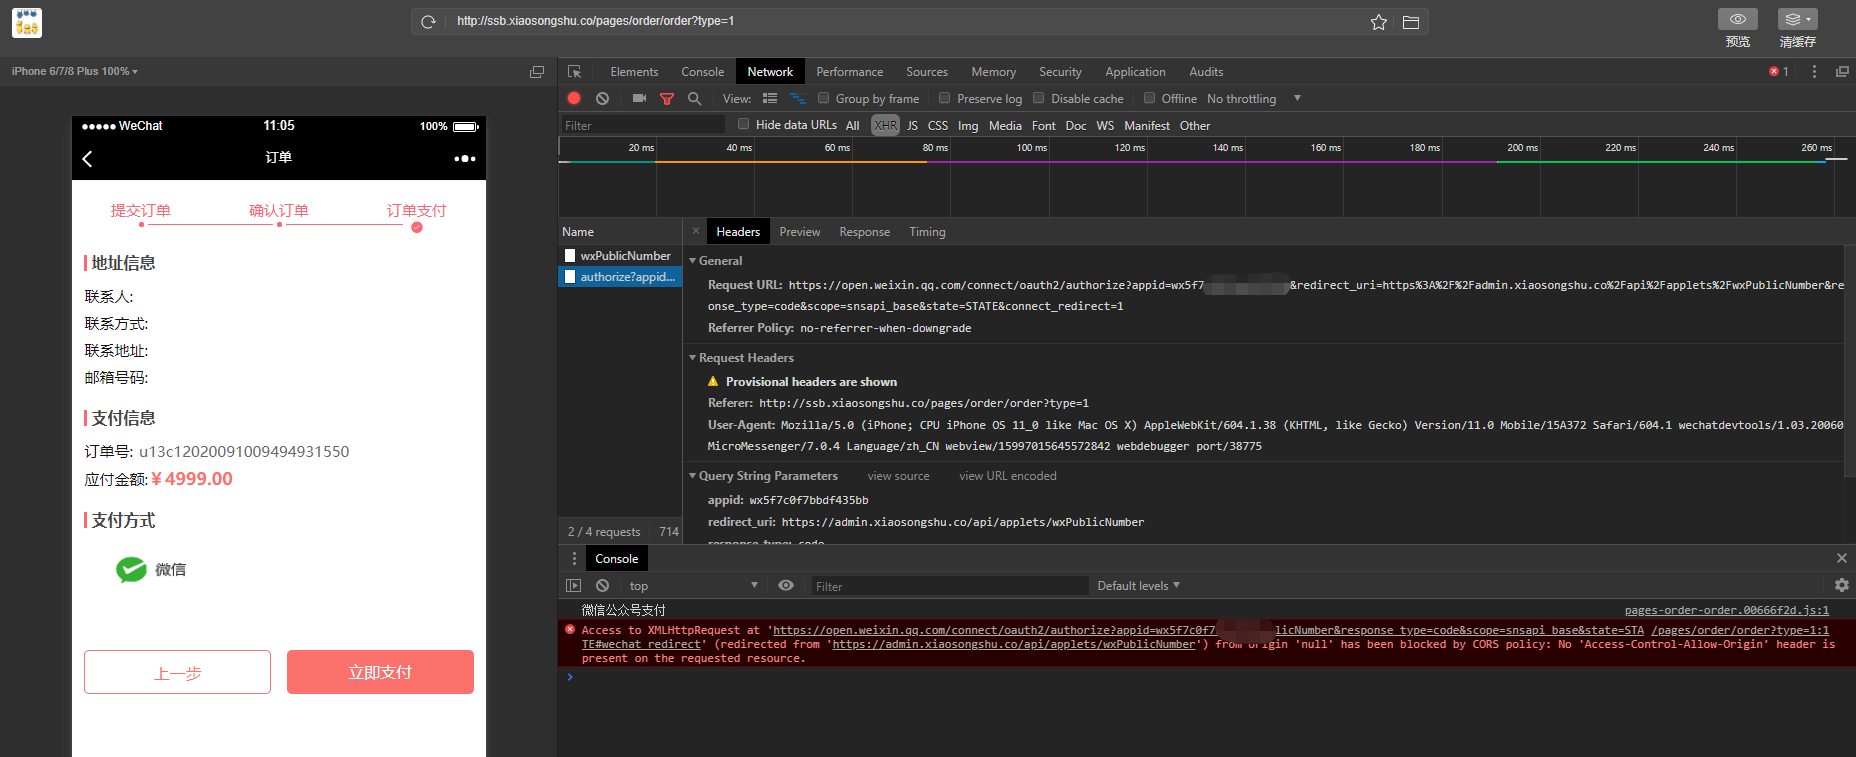Go back in WeChat simulator

point(88,158)
